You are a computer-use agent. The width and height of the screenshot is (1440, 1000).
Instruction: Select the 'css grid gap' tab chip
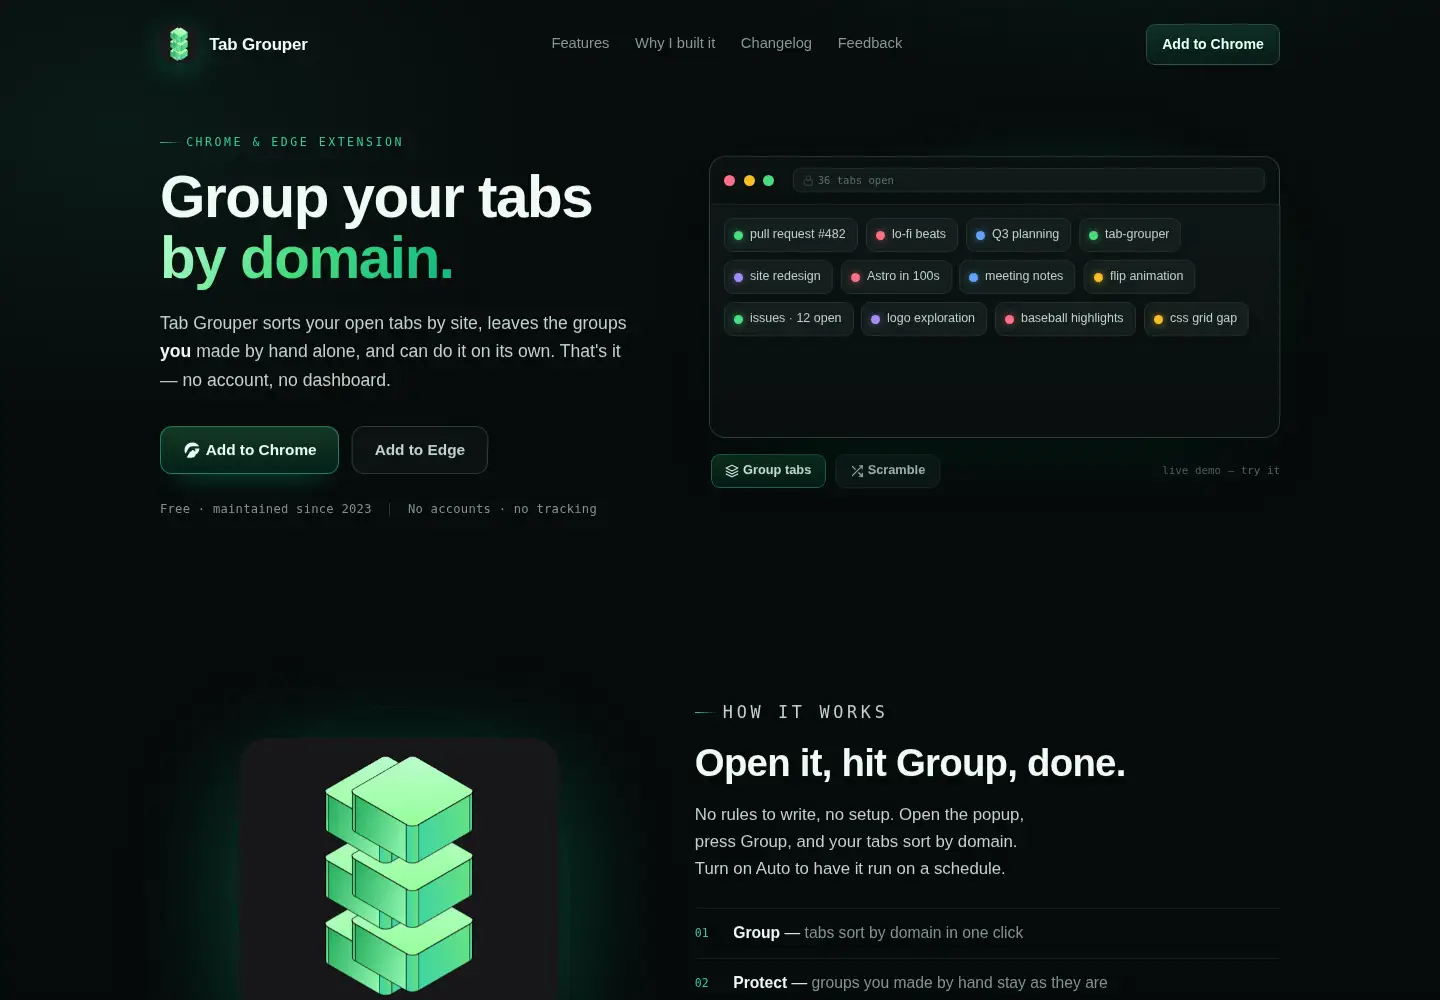[1196, 319]
